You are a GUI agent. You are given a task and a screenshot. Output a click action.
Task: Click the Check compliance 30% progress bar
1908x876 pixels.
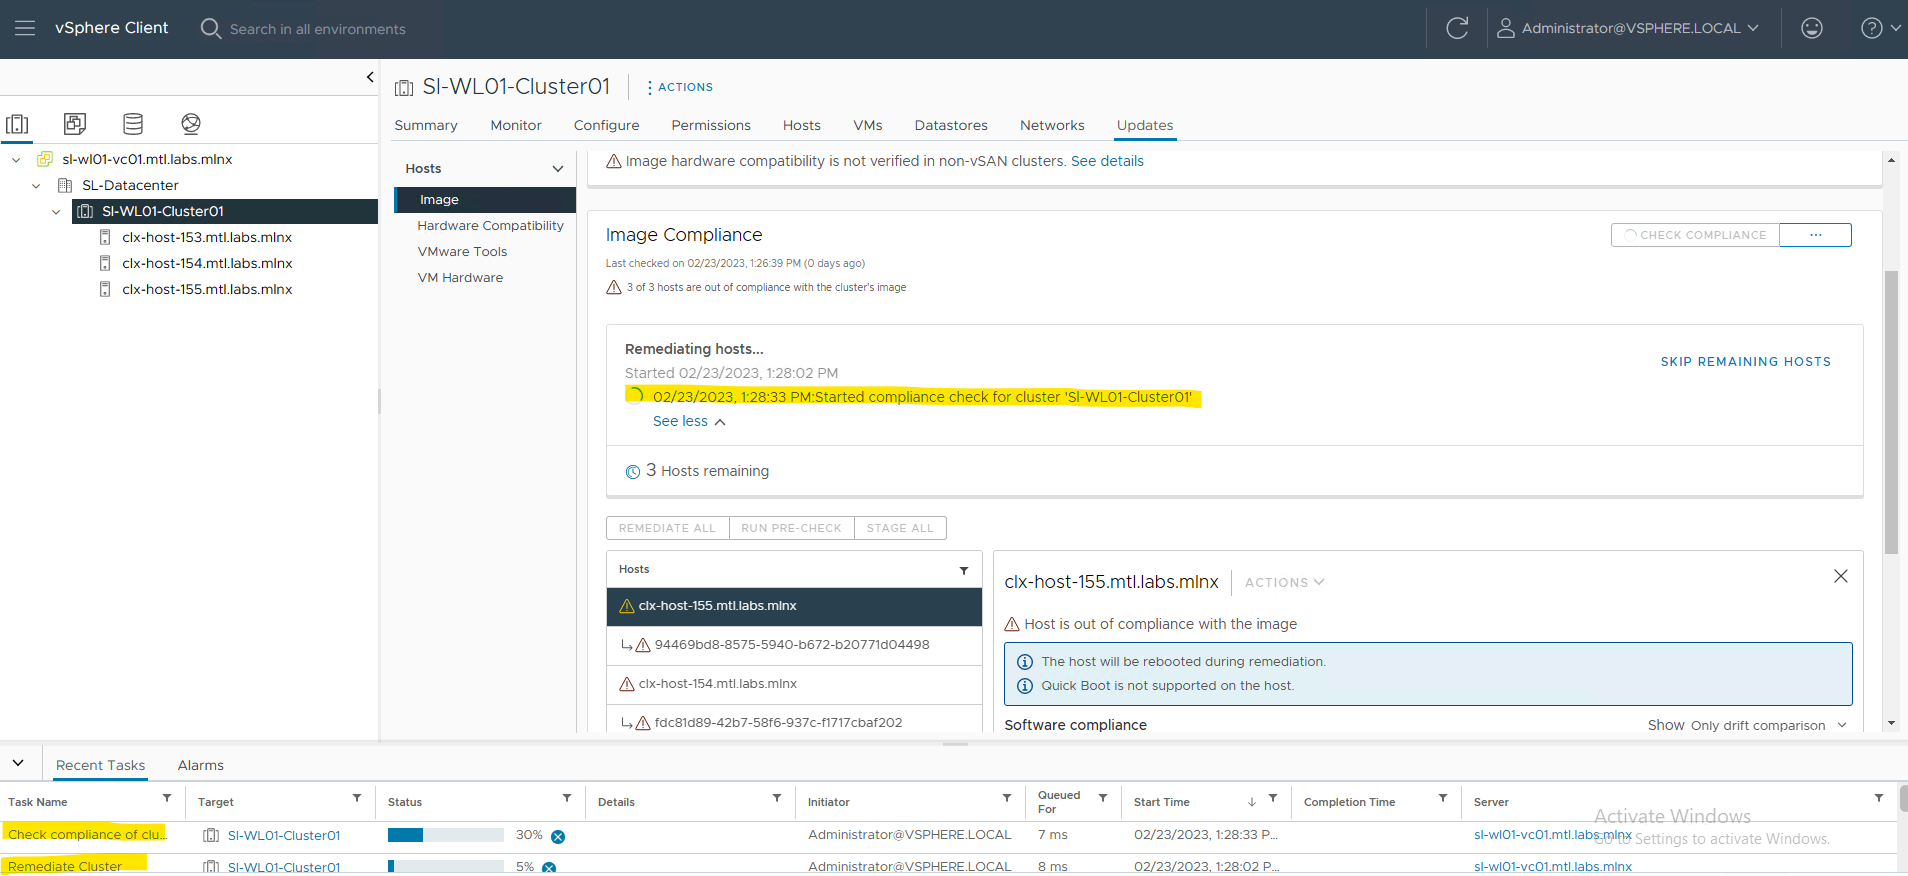click(446, 835)
